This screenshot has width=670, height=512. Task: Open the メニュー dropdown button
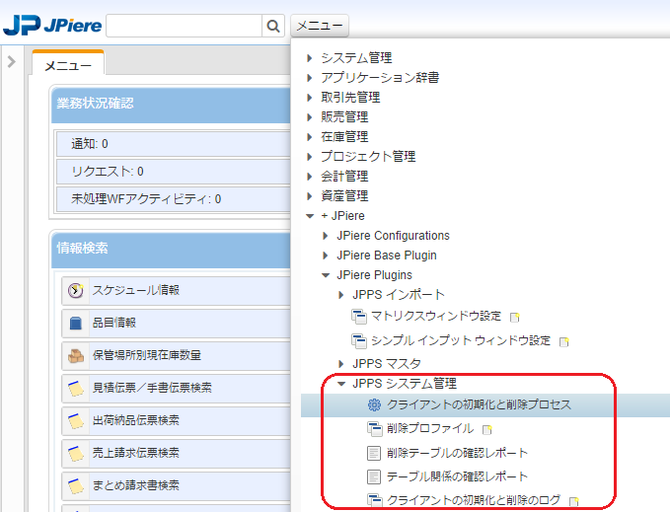[320, 26]
